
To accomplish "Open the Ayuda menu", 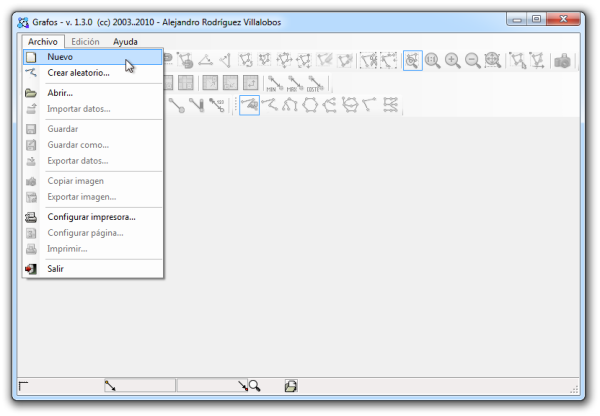I will (x=125, y=42).
